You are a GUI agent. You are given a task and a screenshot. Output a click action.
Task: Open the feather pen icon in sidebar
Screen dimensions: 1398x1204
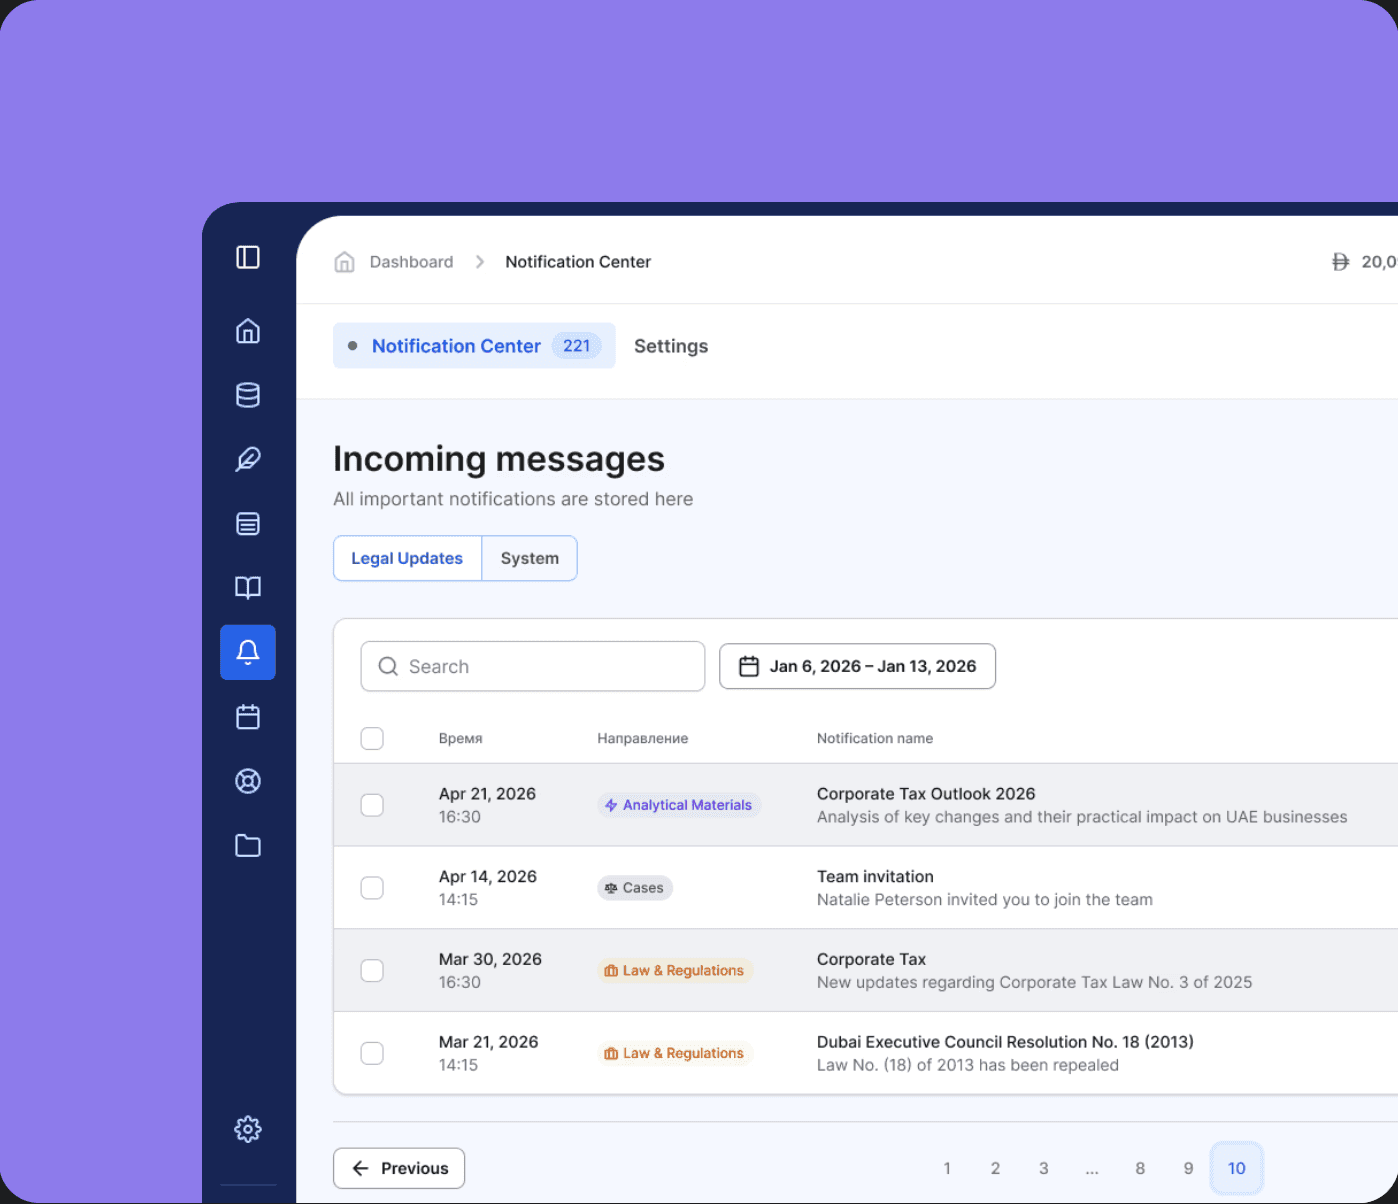coord(248,459)
